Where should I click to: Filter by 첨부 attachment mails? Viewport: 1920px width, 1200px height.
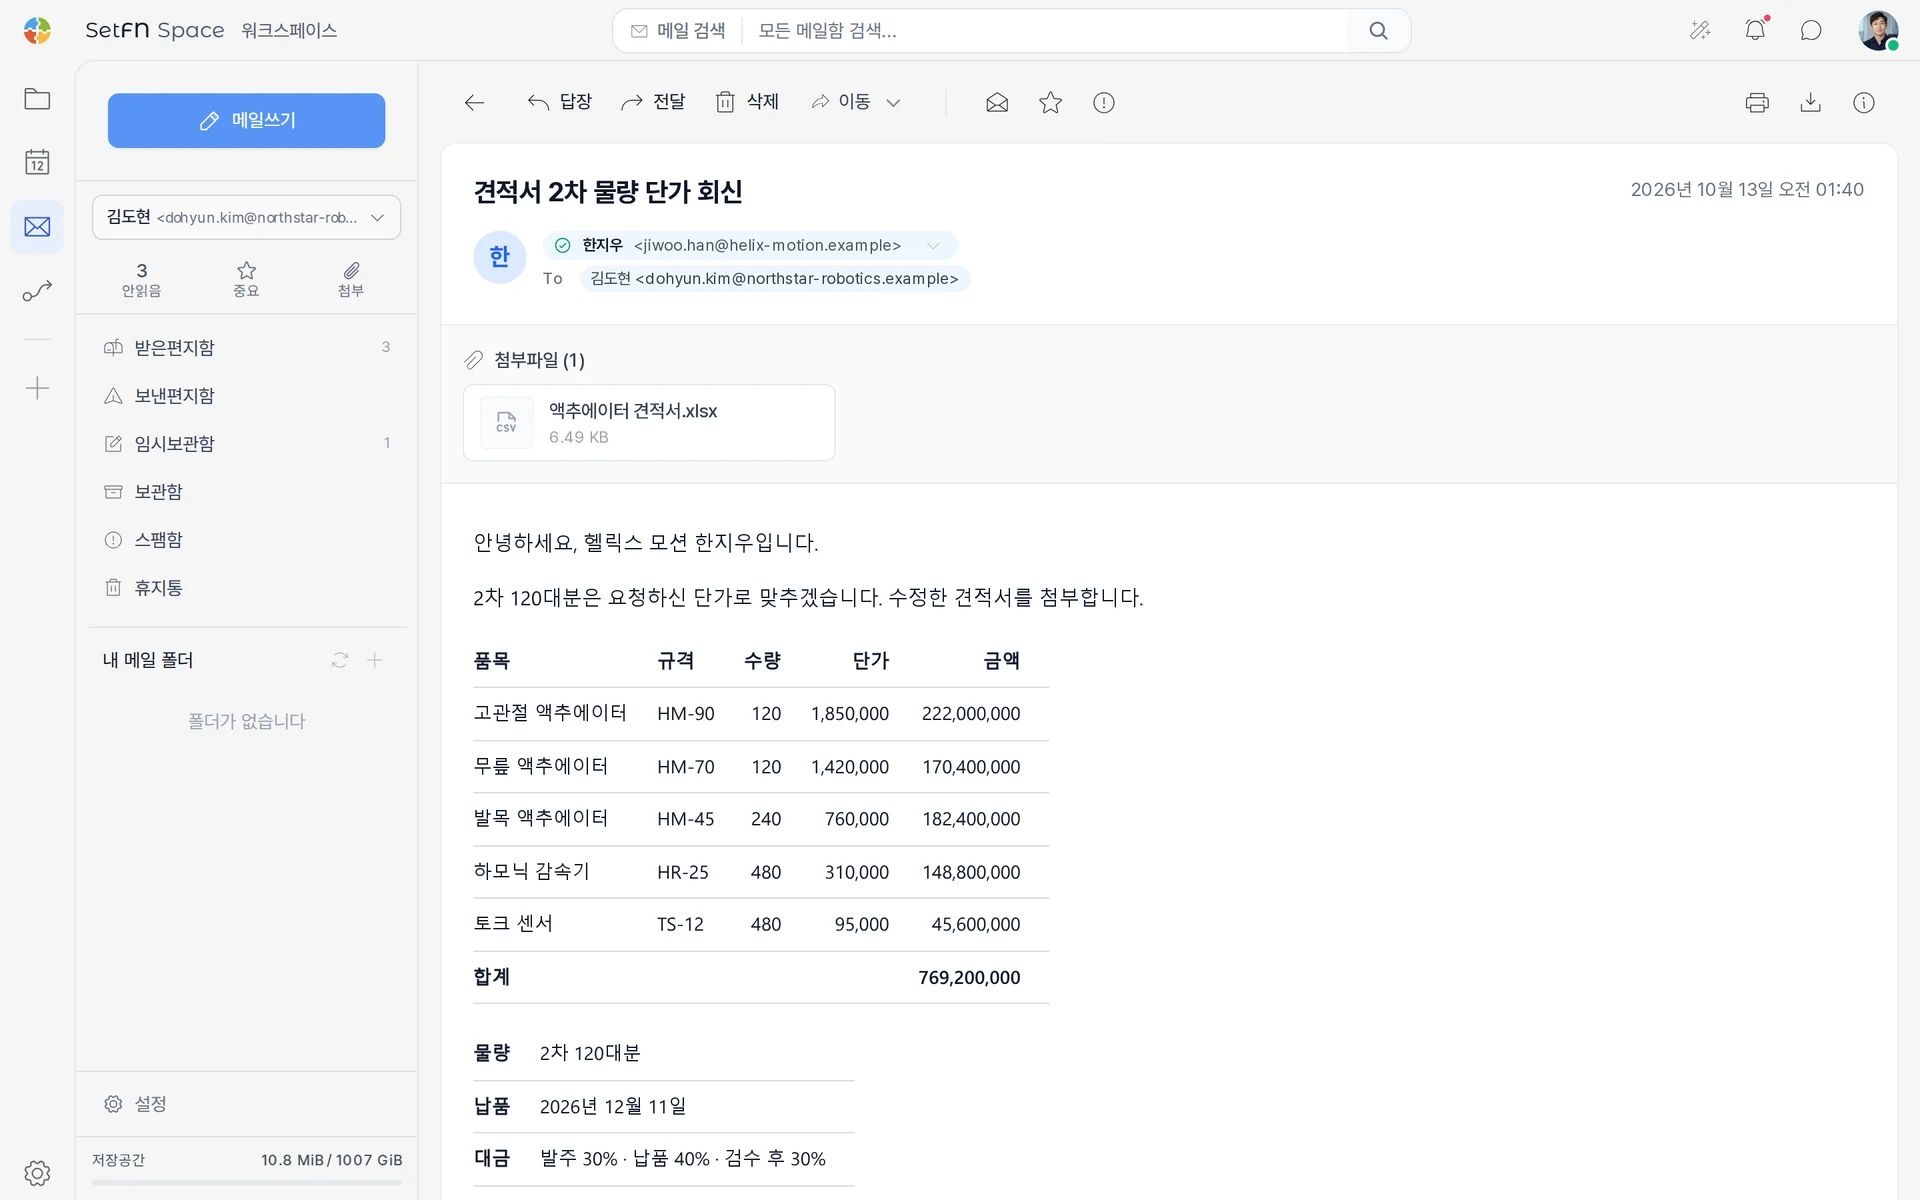[x=351, y=279]
